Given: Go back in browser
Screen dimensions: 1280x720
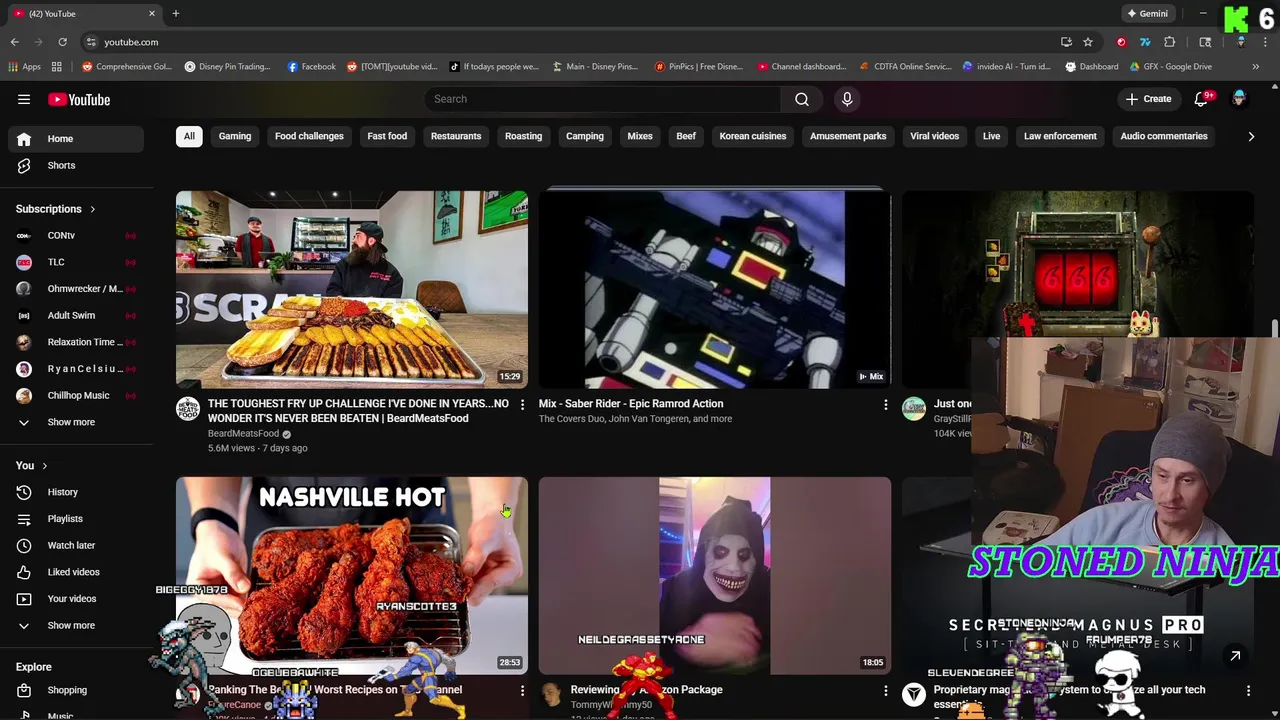Looking at the screenshot, I should 14,42.
